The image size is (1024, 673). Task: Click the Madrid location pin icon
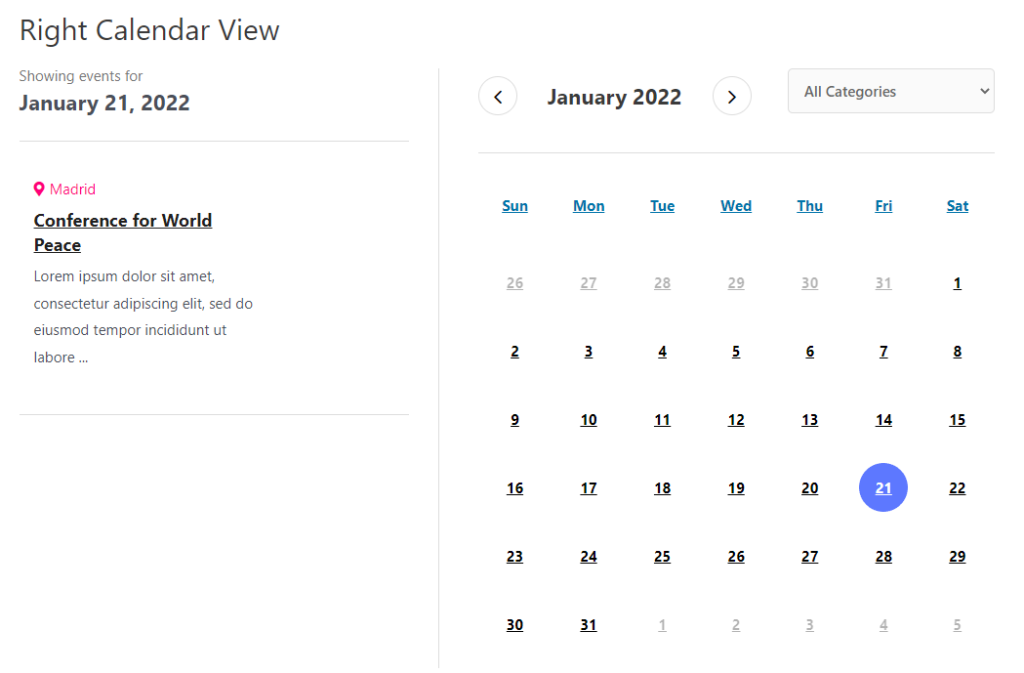[39, 189]
